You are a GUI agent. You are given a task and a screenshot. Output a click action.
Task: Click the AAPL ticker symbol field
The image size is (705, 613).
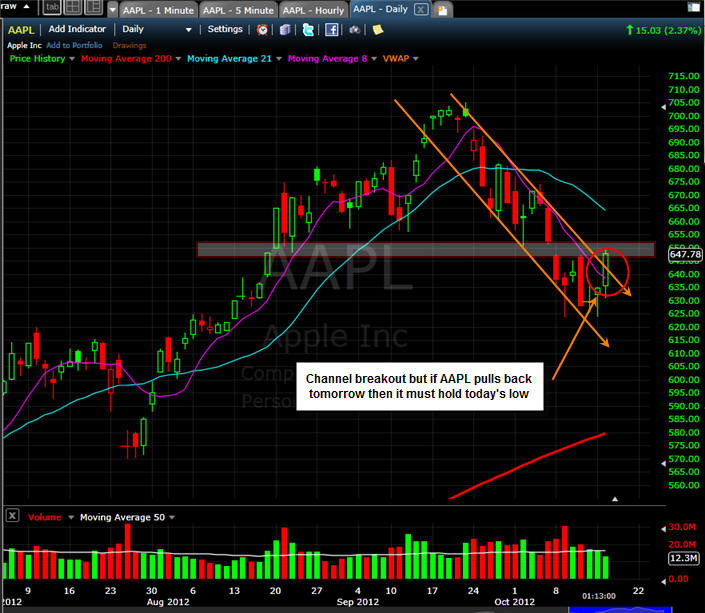21,30
